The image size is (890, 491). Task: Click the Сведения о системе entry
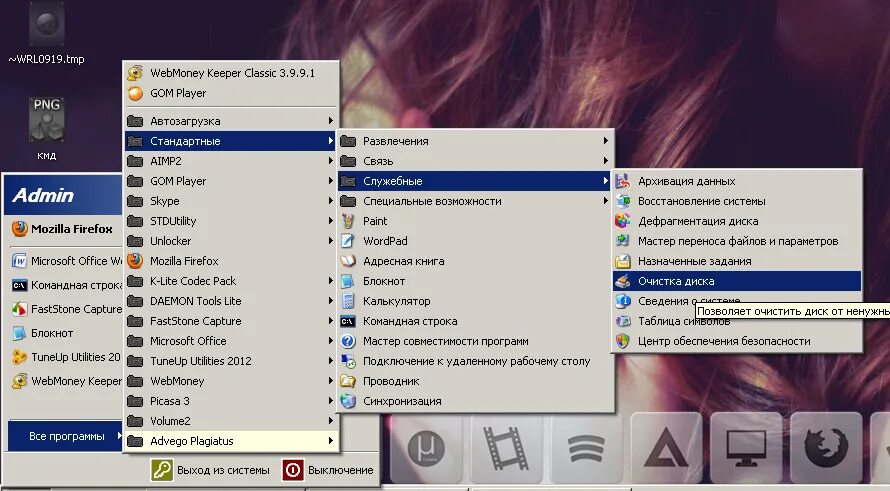click(x=737, y=301)
